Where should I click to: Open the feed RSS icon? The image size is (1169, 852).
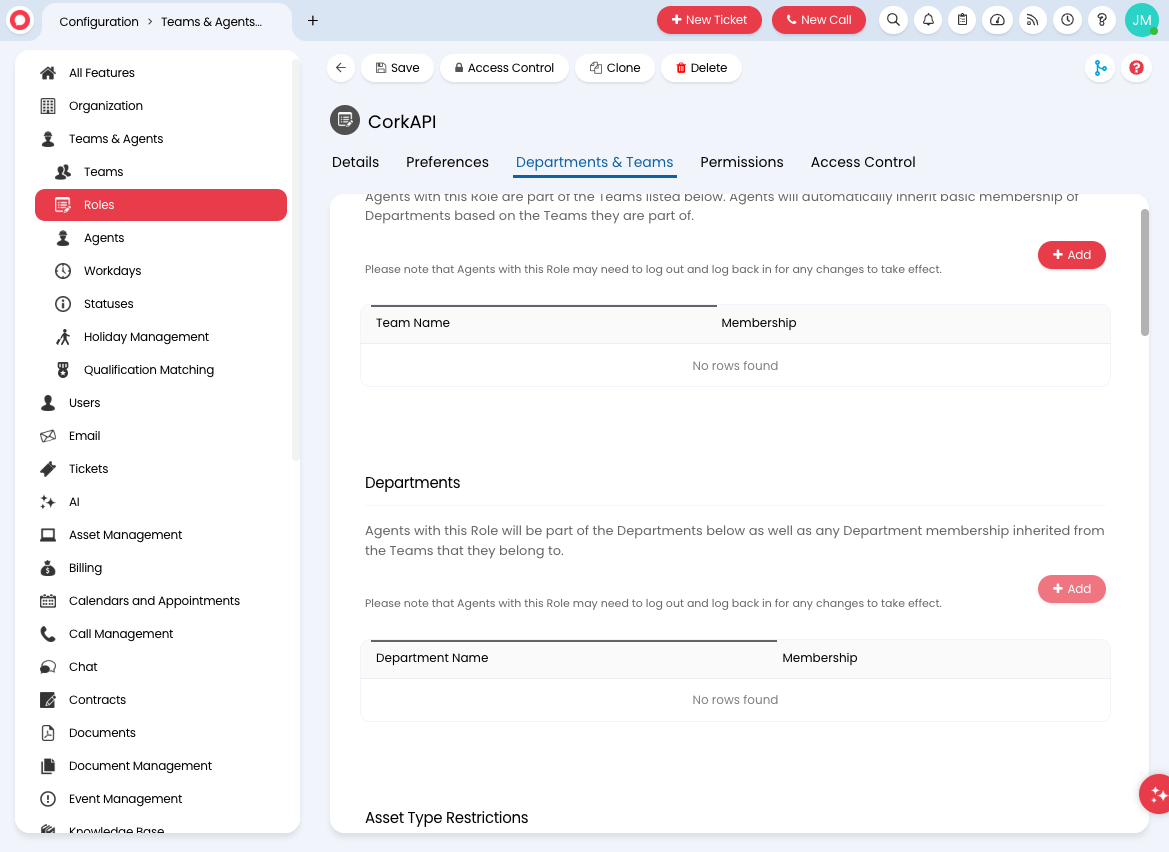click(x=1033, y=20)
